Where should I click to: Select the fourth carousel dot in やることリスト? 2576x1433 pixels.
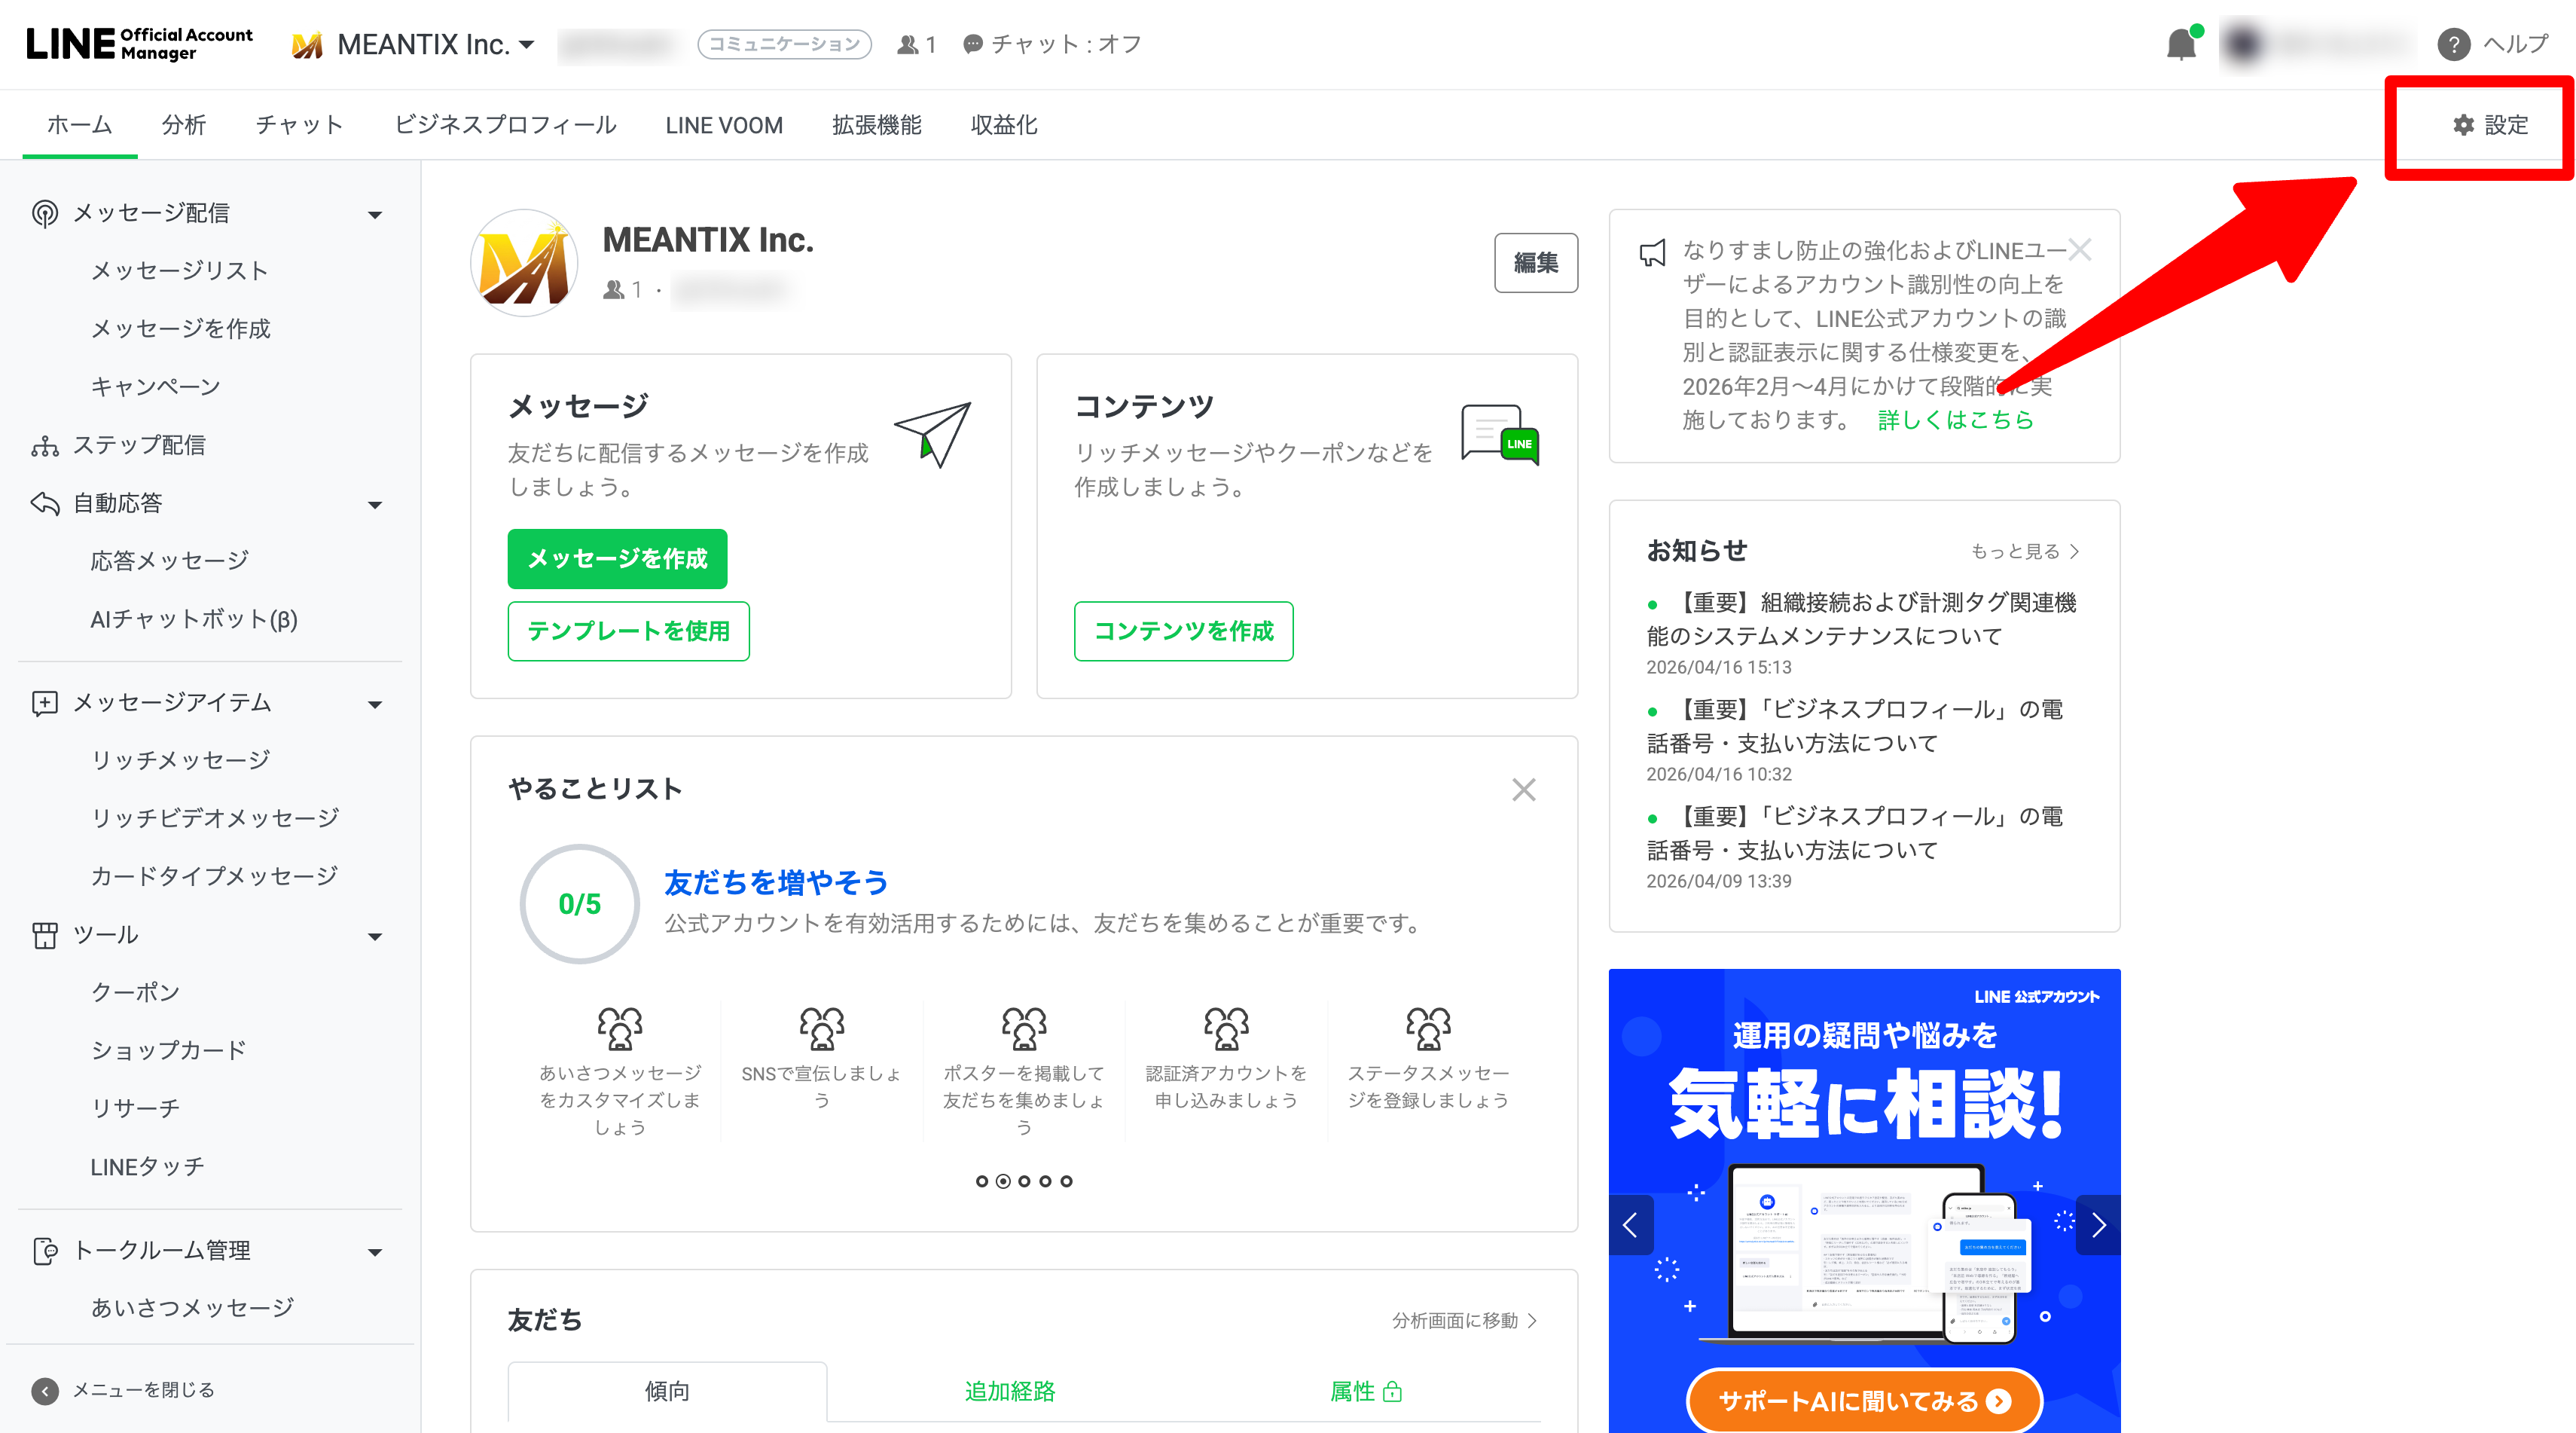(x=1045, y=1181)
